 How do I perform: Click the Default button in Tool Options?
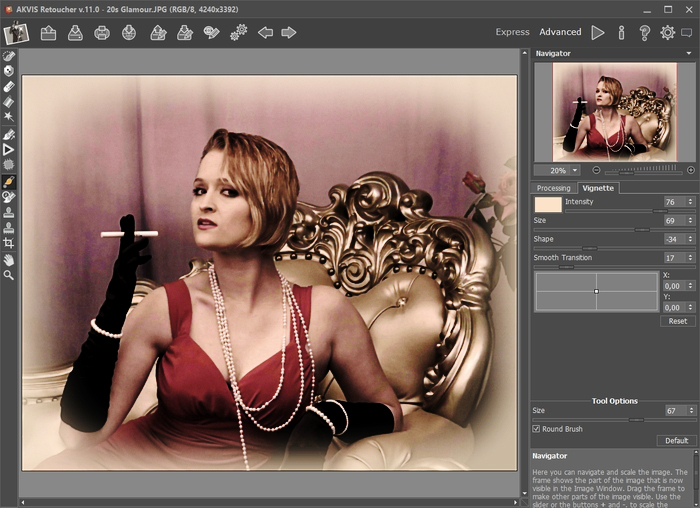(x=676, y=440)
